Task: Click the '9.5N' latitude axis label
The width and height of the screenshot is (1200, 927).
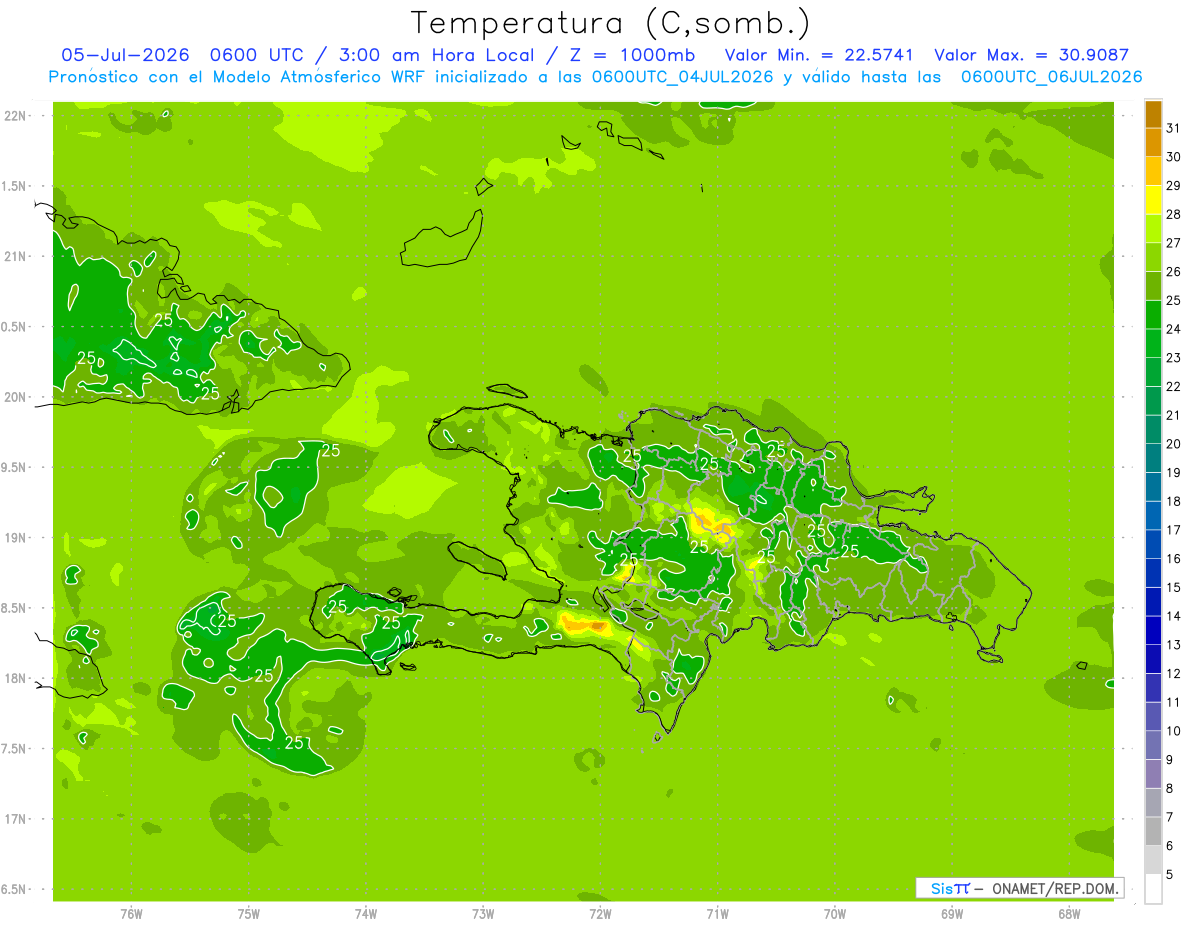Action: (15, 468)
